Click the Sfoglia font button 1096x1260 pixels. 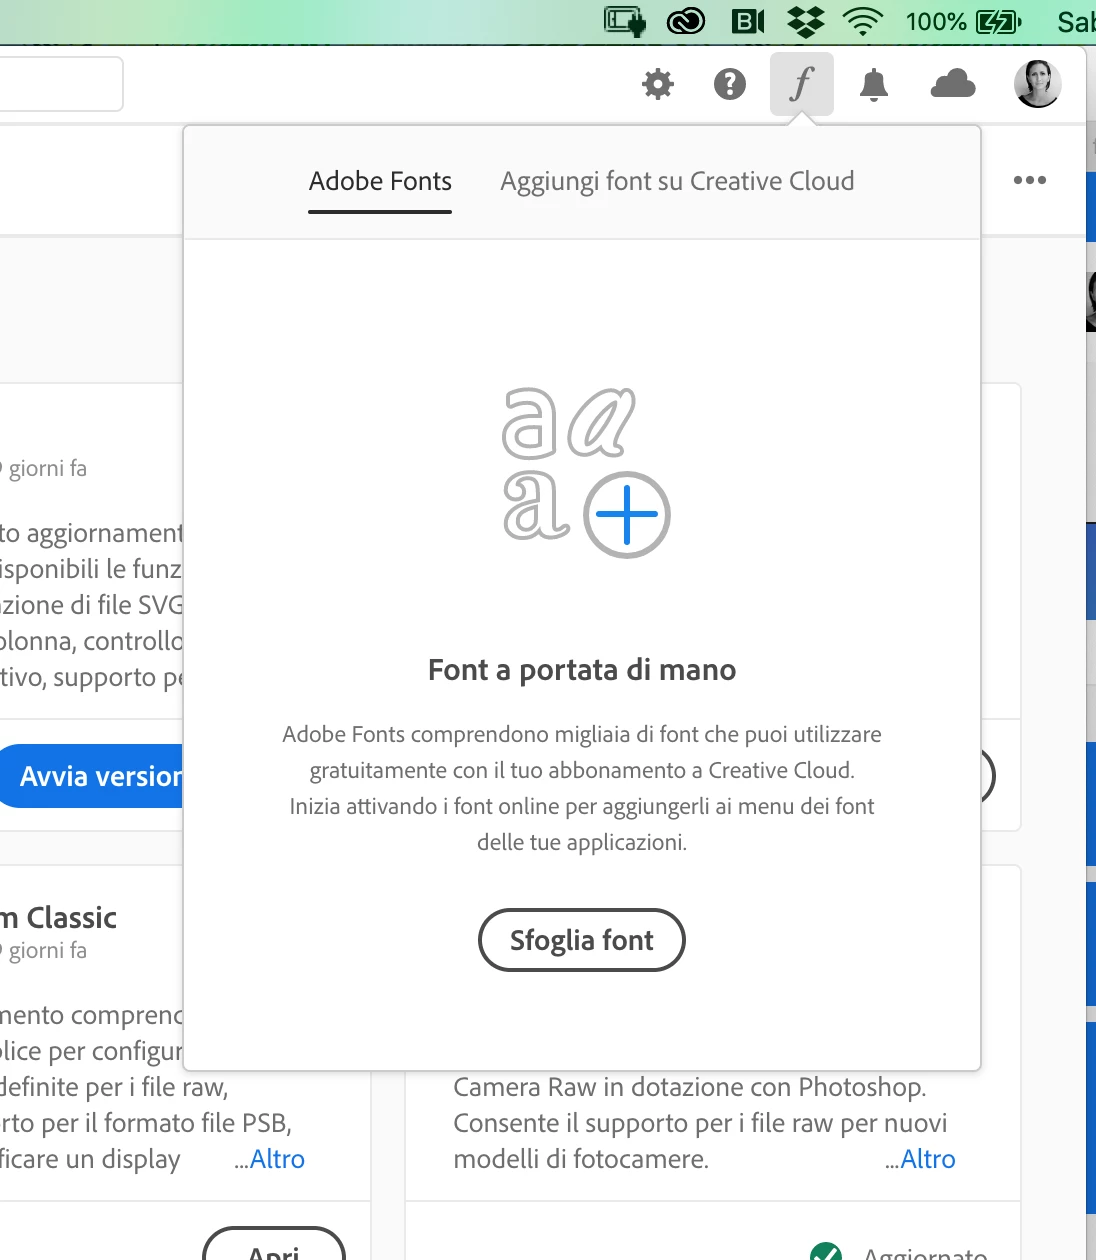click(x=582, y=940)
